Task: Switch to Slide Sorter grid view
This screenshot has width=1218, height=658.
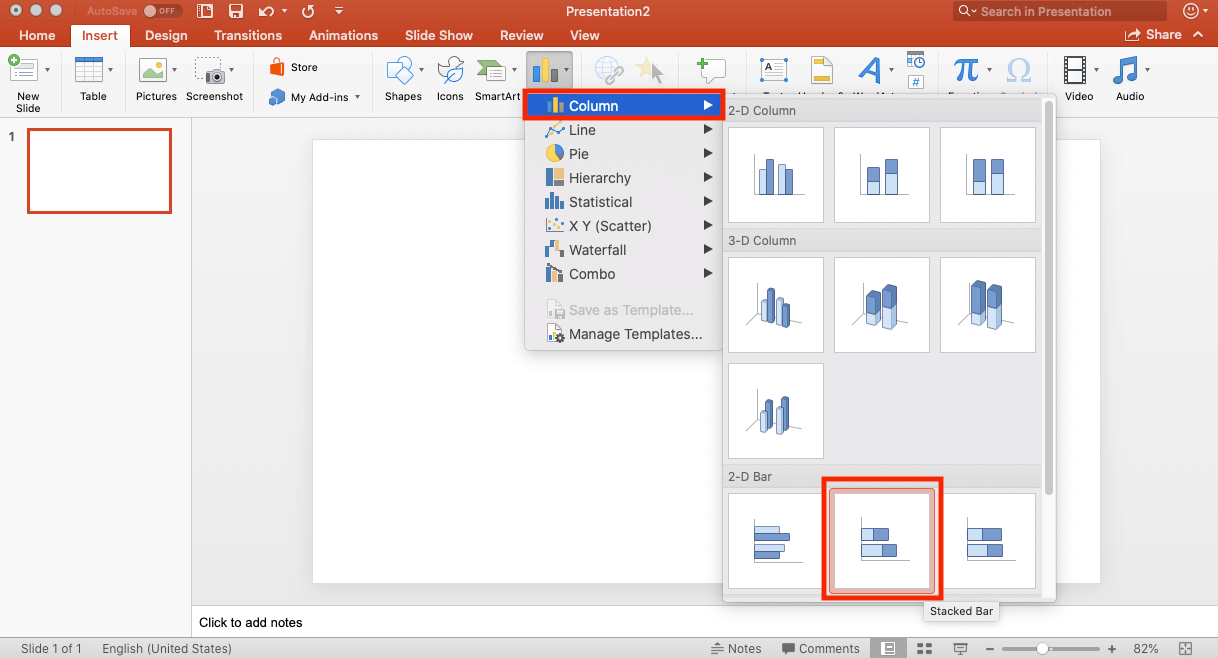Action: coord(924,648)
